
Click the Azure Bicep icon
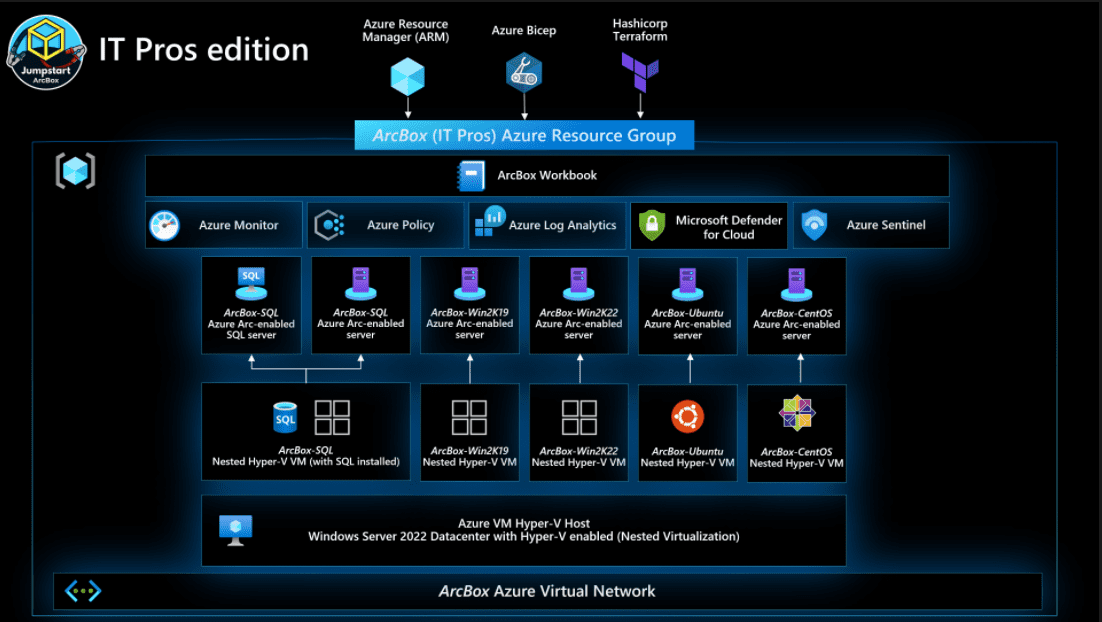(524, 72)
